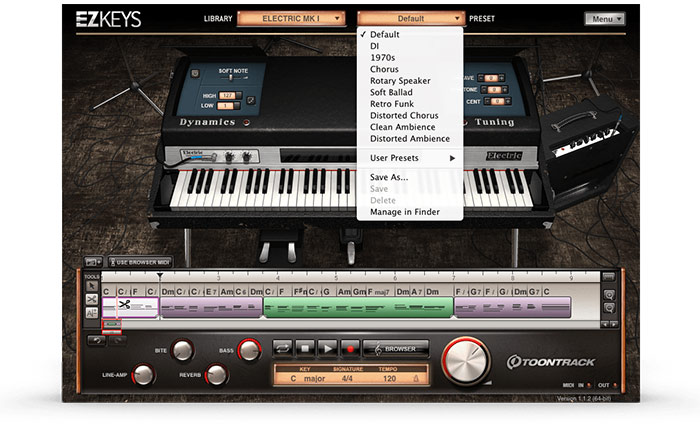700x430 pixels.
Task: Click the tempo value 120
Action: [x=389, y=378]
